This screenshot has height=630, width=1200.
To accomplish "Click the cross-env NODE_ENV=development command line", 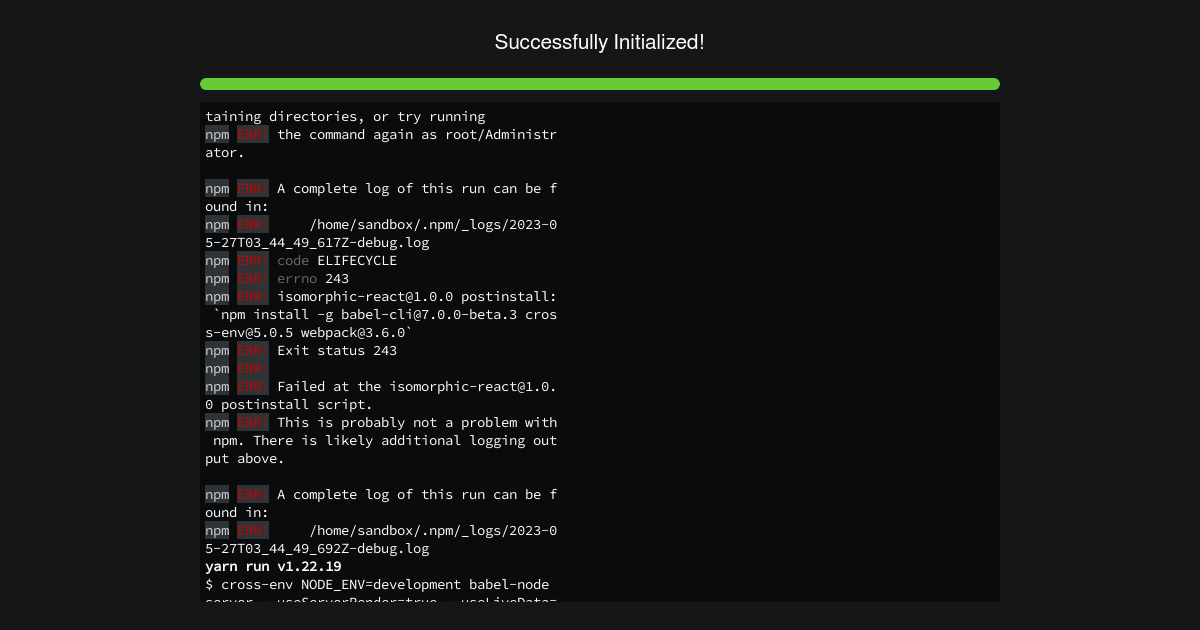I will tap(377, 584).
